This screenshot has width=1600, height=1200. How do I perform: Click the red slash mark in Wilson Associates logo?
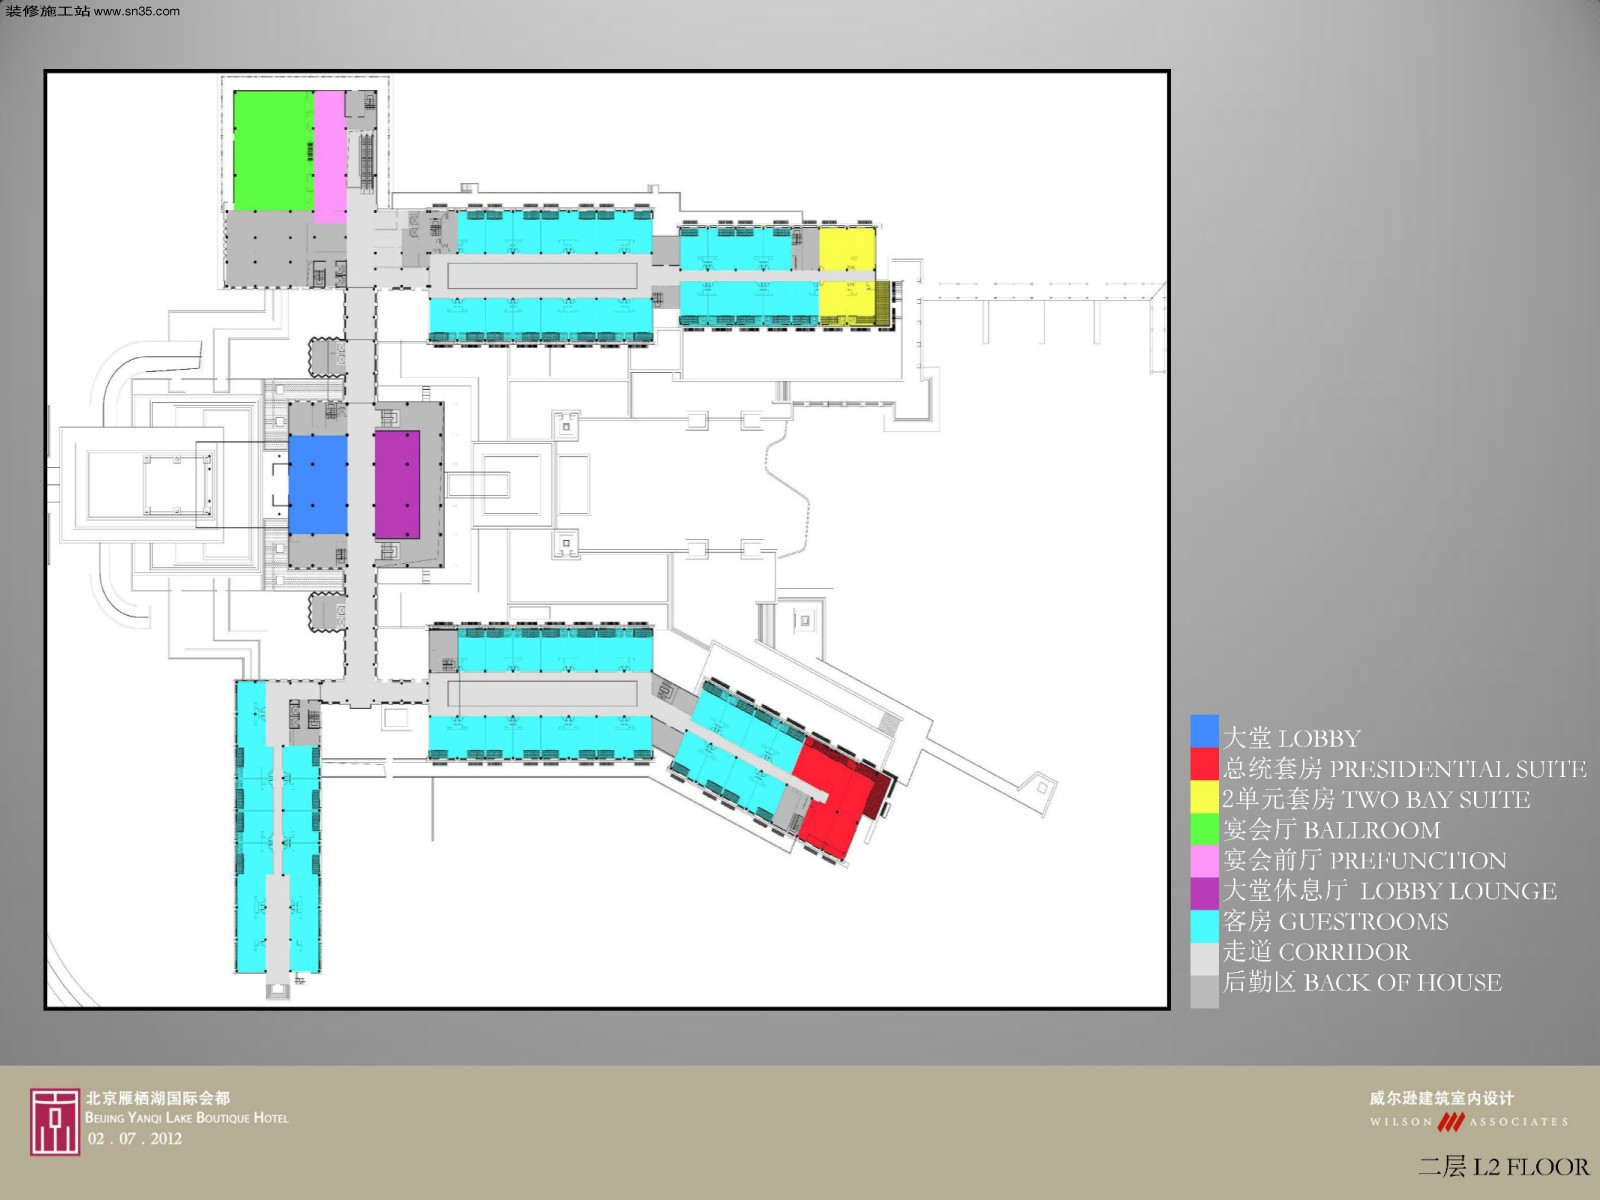pyautogui.click(x=1450, y=1122)
